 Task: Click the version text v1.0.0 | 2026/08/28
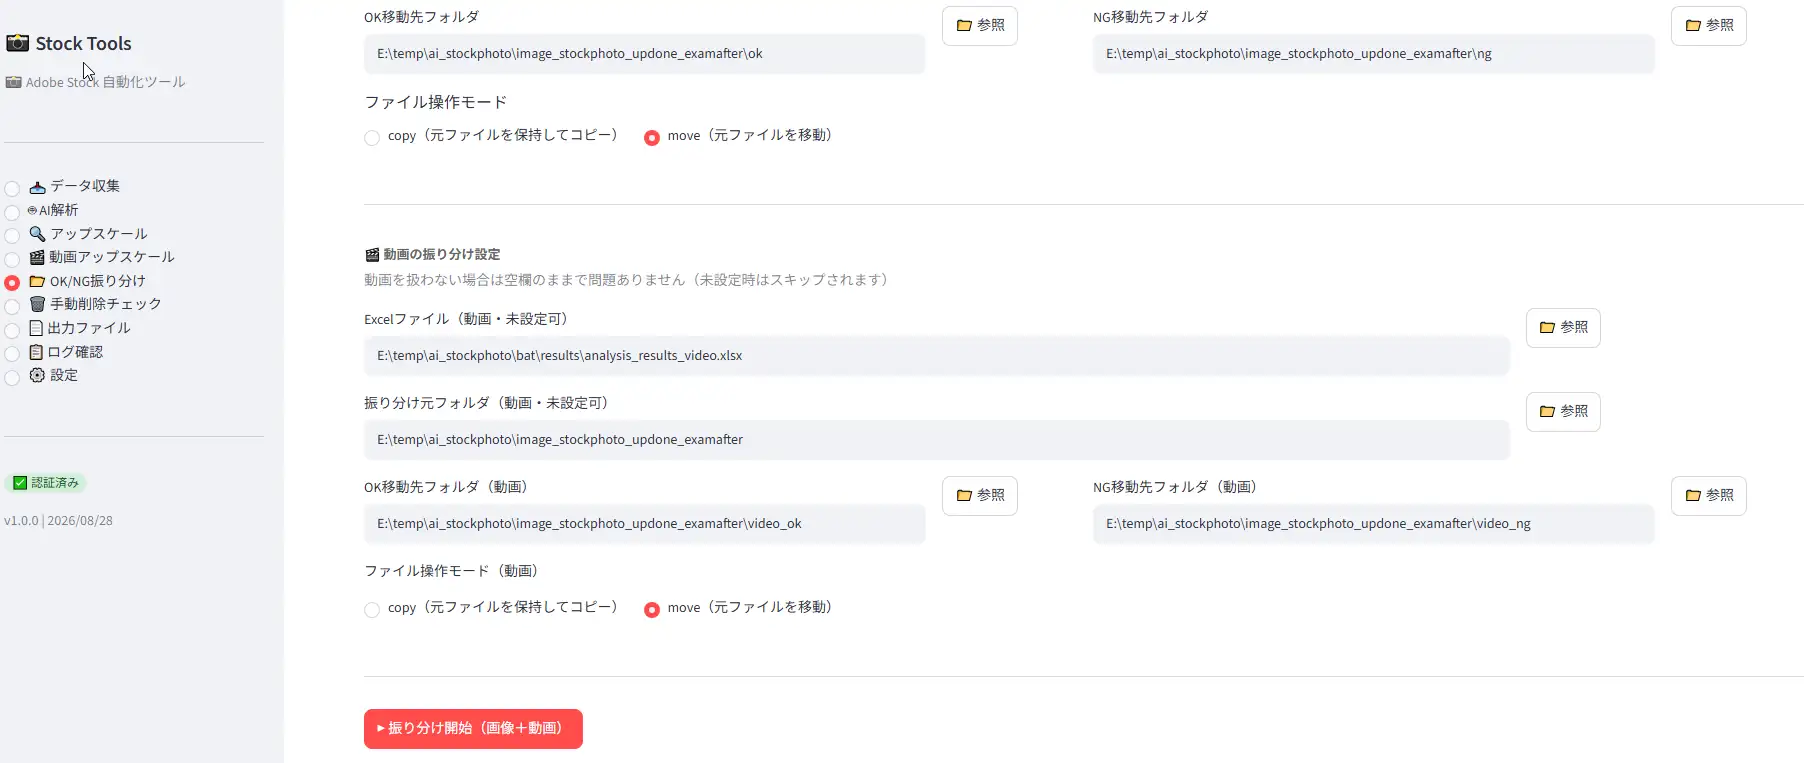58,521
